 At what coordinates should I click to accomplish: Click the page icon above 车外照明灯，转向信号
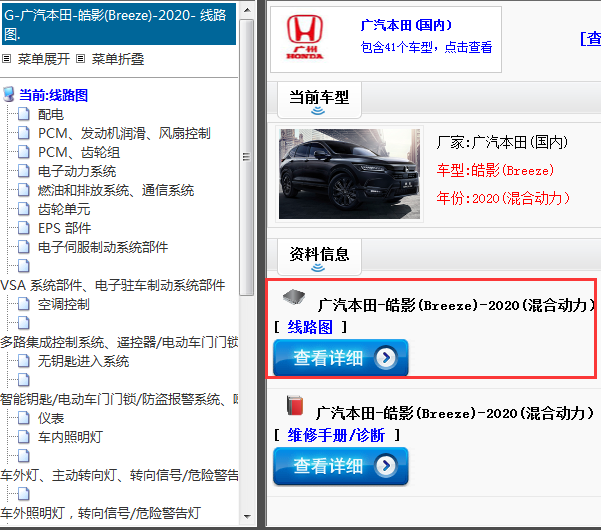tap(24, 494)
